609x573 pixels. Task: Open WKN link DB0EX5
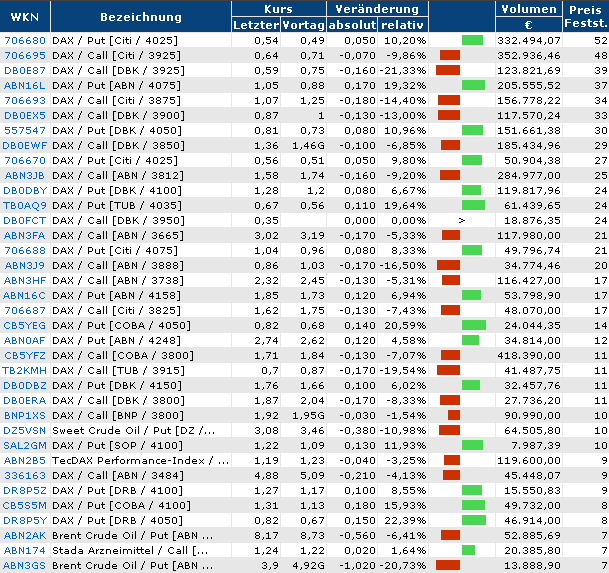[x=25, y=116]
